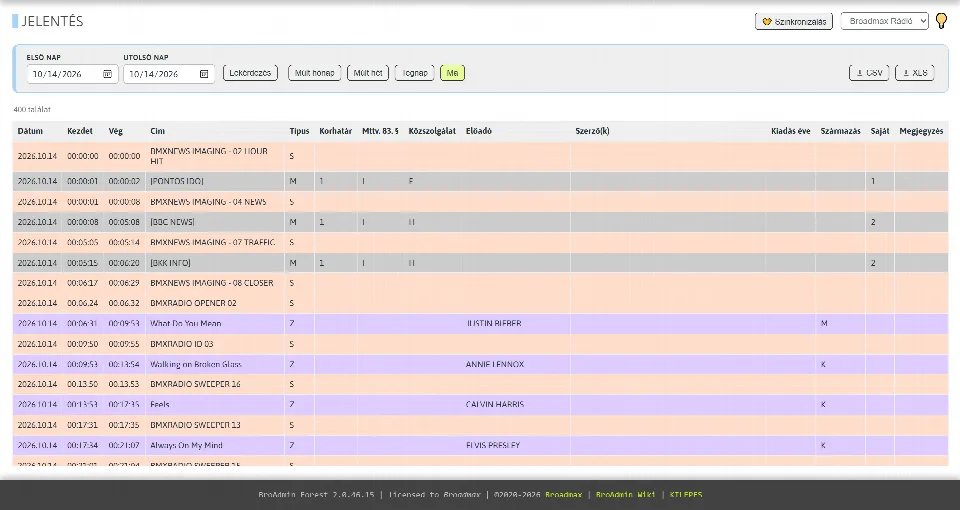Select the What Do You Mean row
Image resolution: width=960 pixels, height=510 pixels.
point(480,323)
